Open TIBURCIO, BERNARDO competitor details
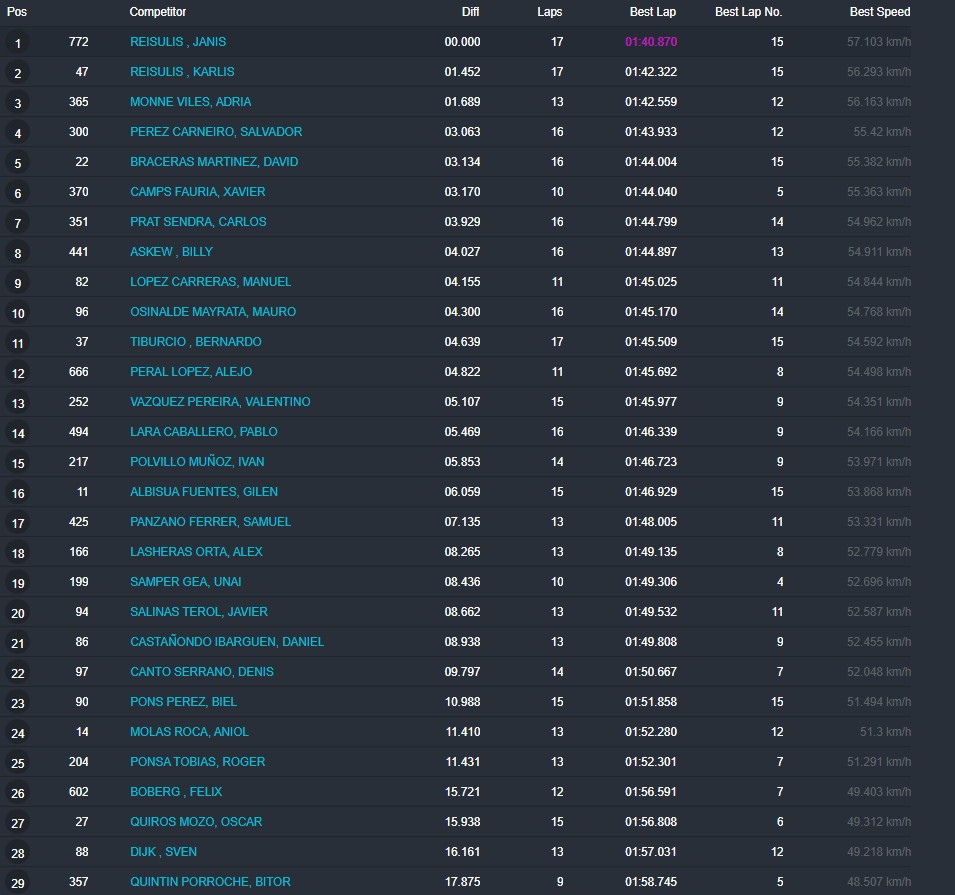This screenshot has height=895, width=955. click(x=195, y=342)
